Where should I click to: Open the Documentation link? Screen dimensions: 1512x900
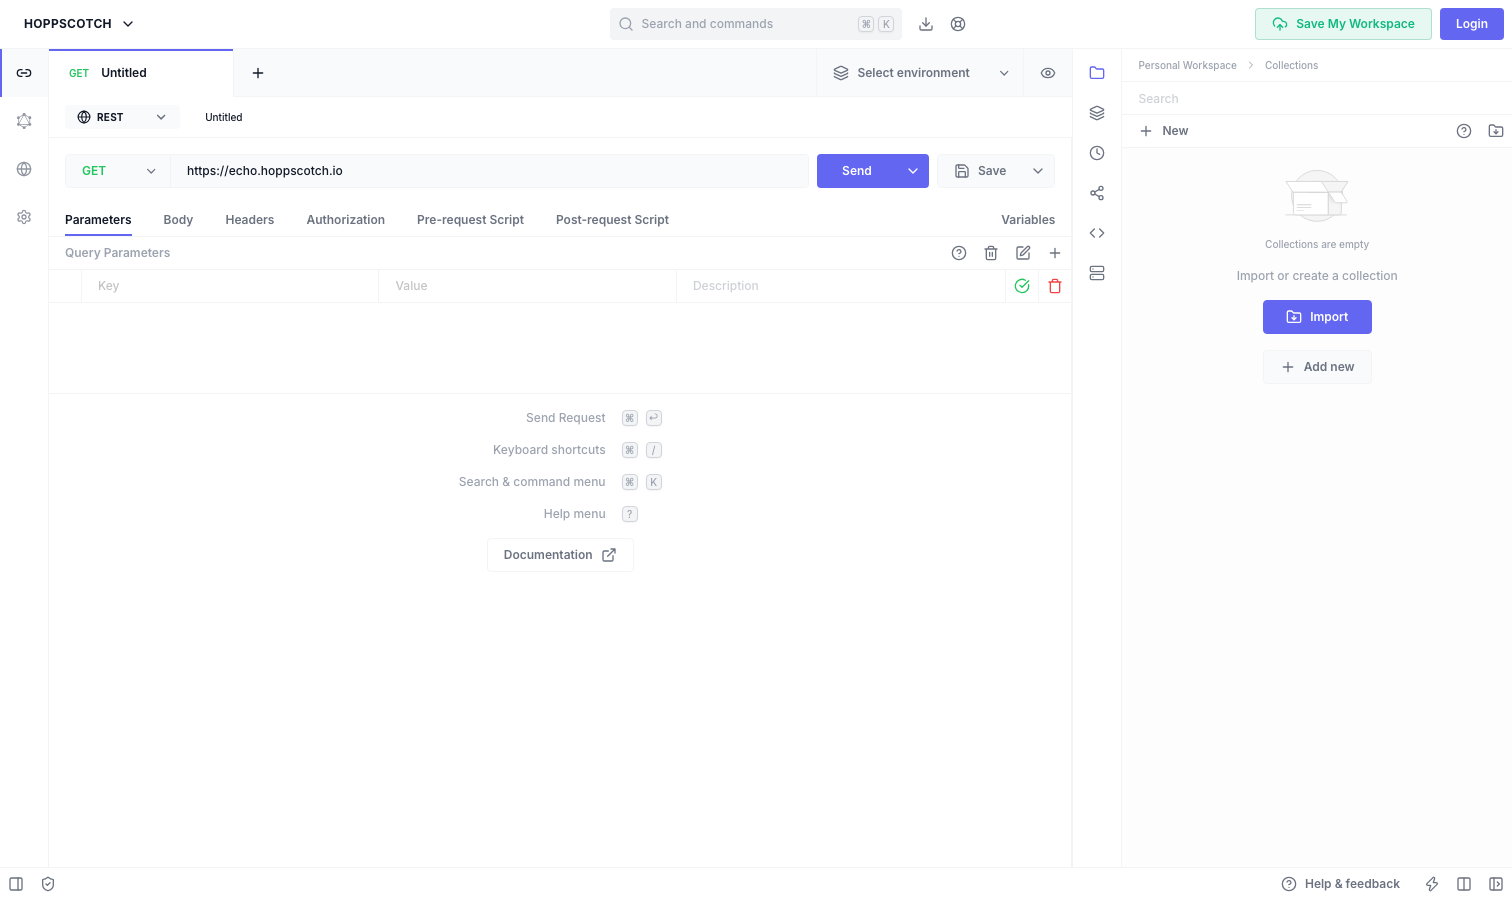[x=560, y=555]
